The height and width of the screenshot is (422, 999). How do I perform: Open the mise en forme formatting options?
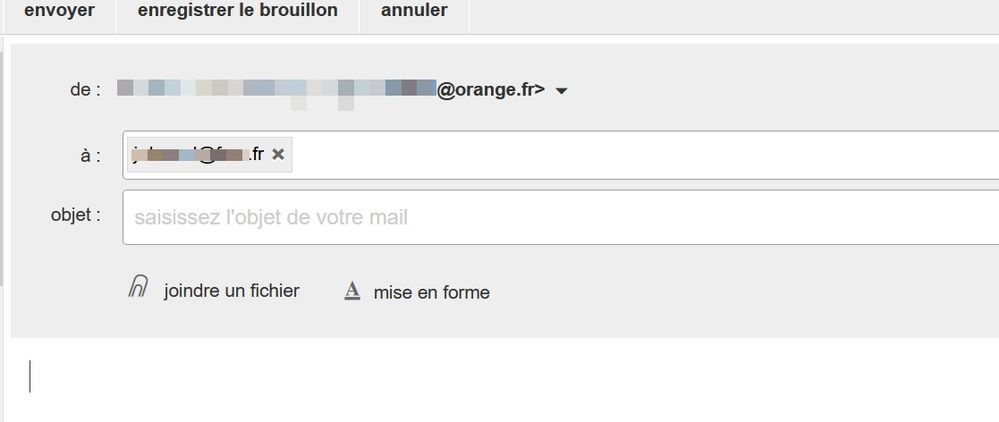point(431,293)
